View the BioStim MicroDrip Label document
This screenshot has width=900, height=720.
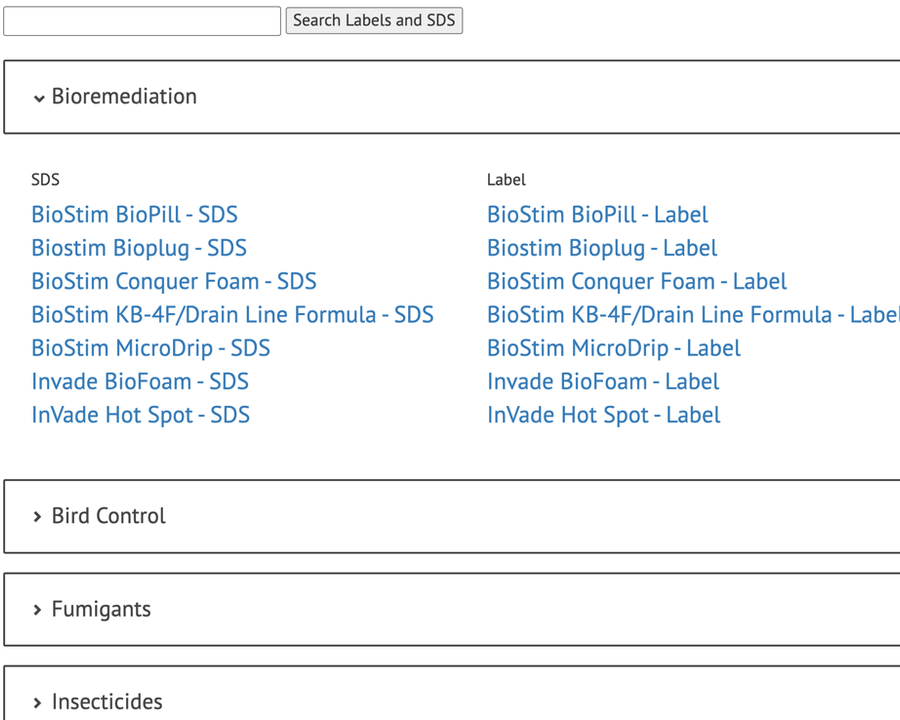click(613, 348)
